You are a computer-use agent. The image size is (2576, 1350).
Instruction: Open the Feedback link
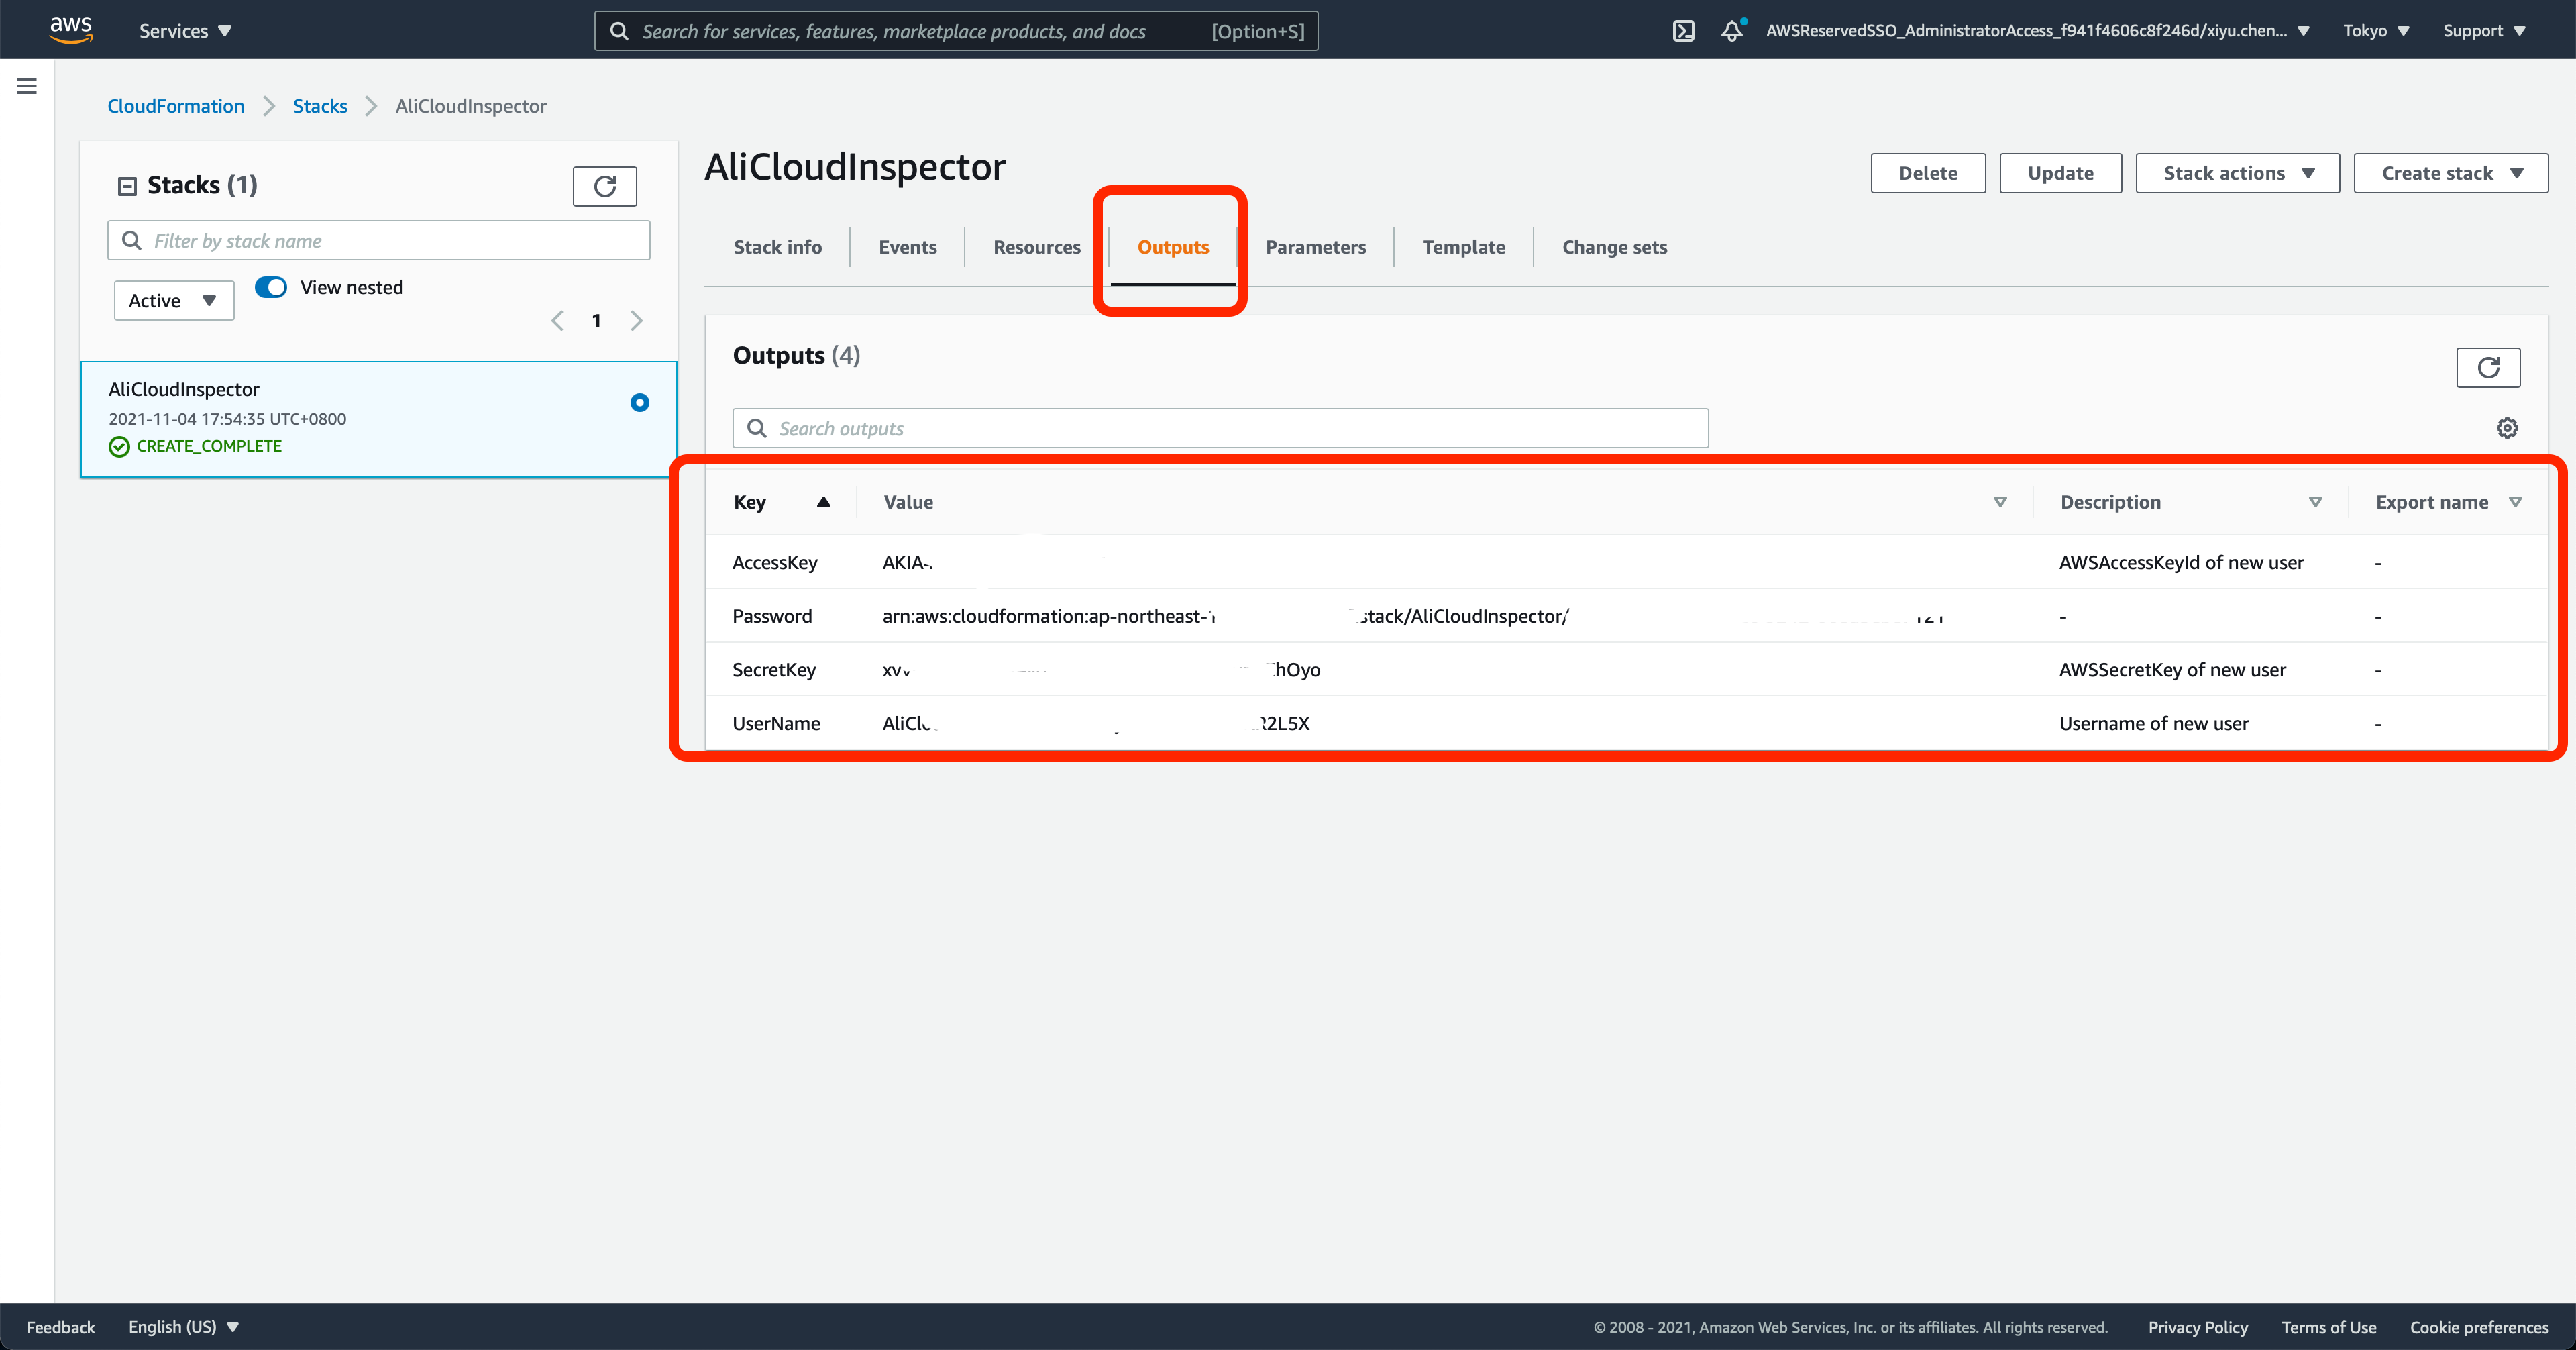click(61, 1327)
